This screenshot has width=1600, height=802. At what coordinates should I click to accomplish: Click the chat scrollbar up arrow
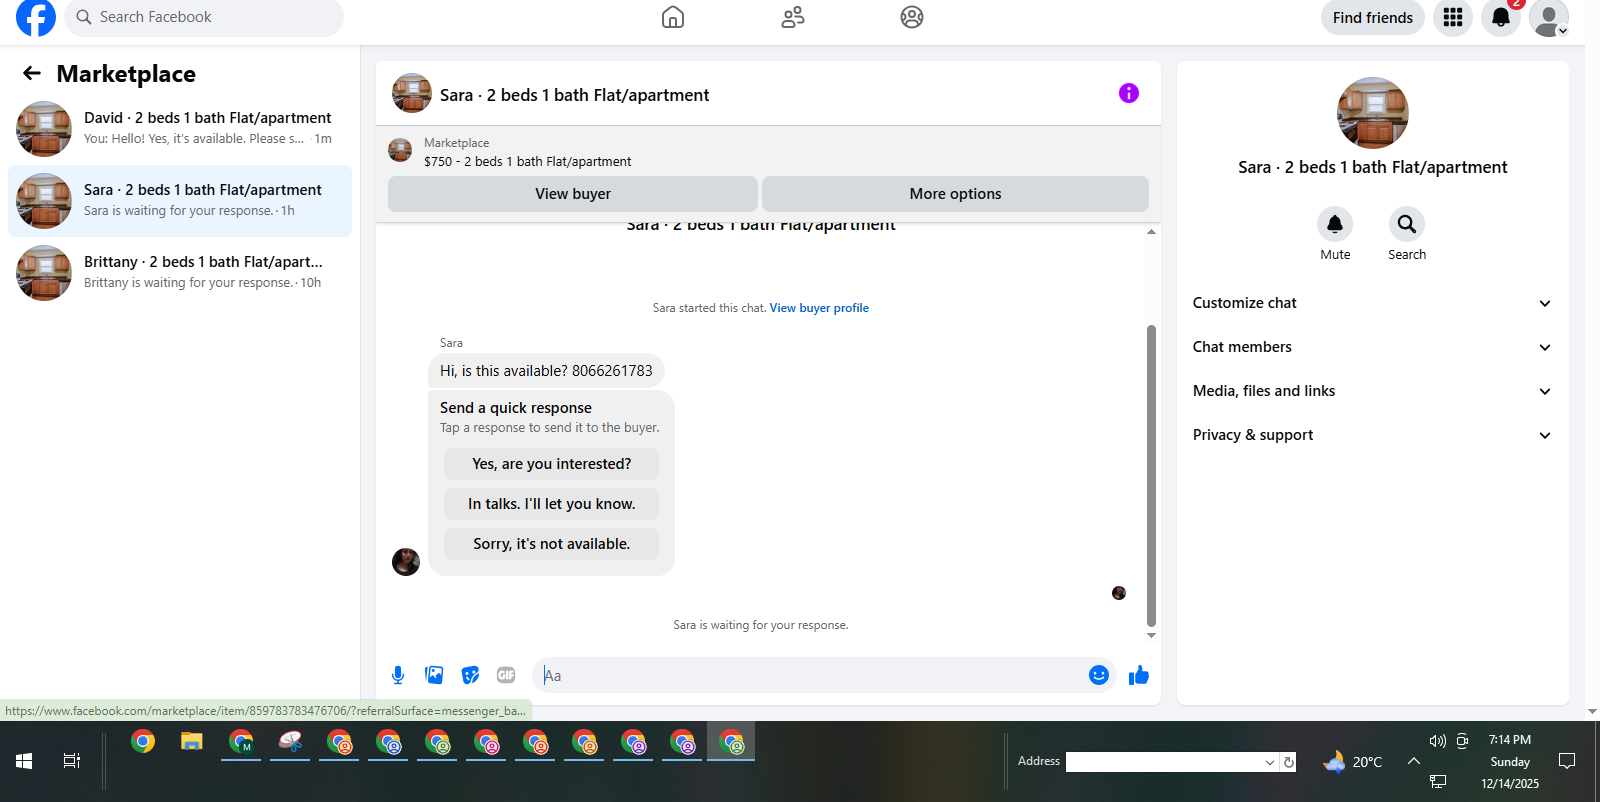click(x=1151, y=231)
